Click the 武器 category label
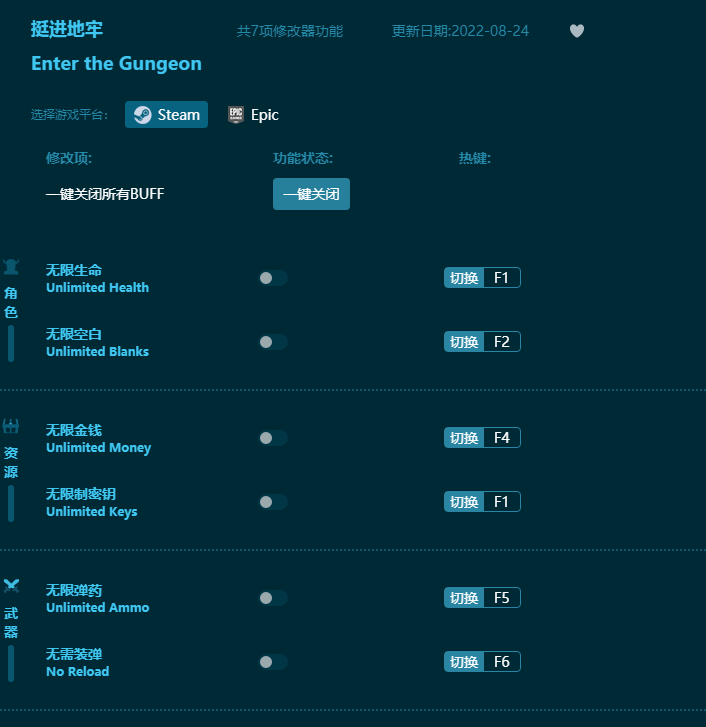This screenshot has height=727, width=706. (11, 622)
